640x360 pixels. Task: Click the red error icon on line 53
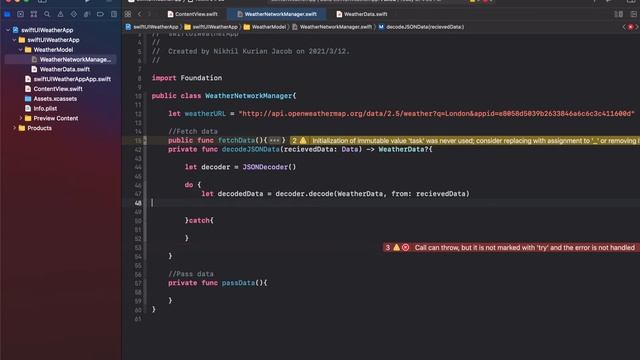[405, 247]
